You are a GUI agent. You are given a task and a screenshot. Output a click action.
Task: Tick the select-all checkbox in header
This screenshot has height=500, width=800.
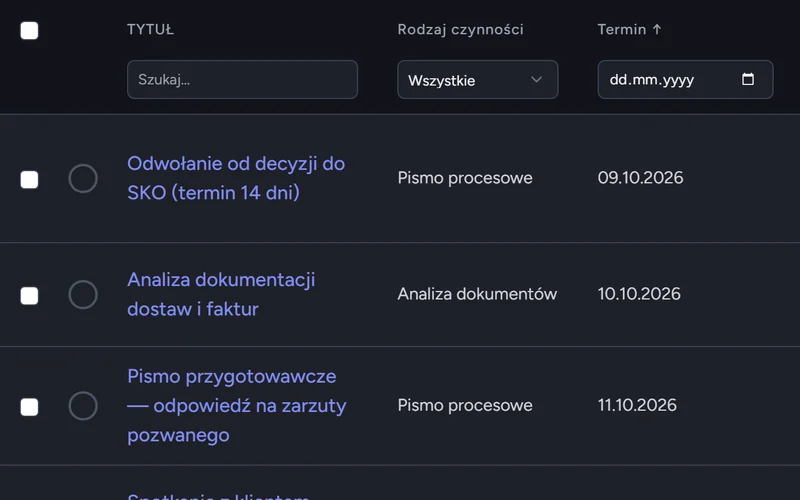(x=29, y=31)
